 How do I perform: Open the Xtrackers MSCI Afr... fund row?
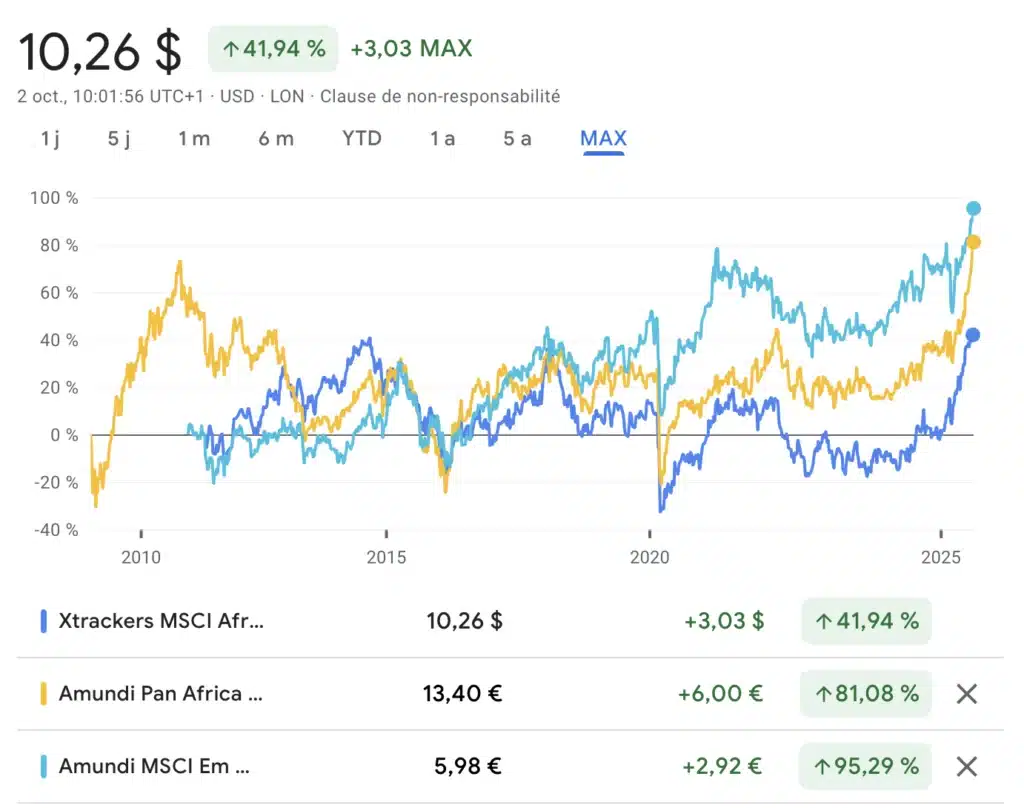(x=162, y=621)
